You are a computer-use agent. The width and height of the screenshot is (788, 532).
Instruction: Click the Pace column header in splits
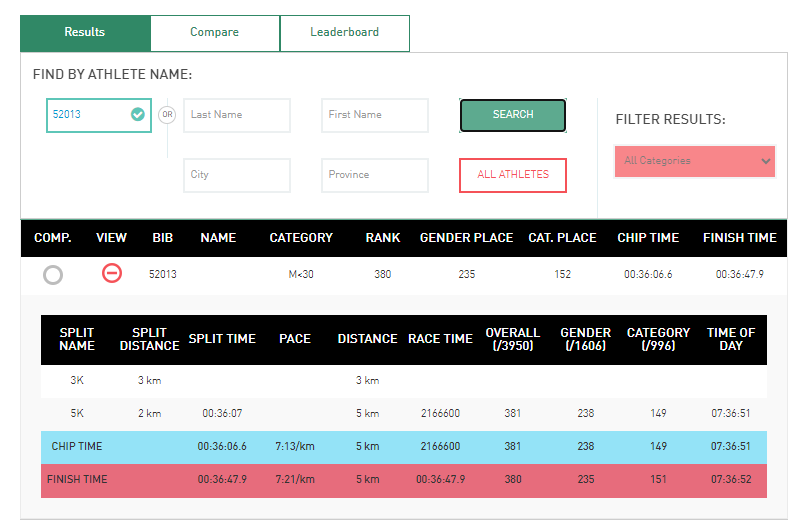tap(294, 339)
